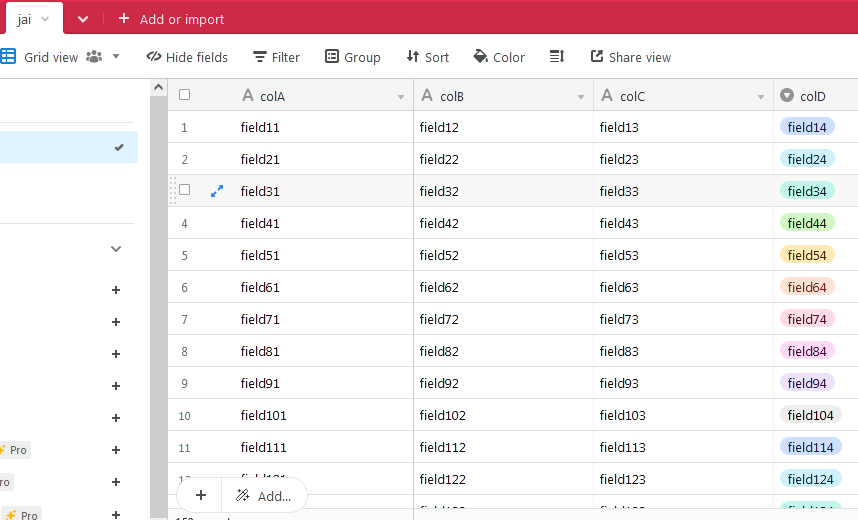Open the Filter menu
The image size is (858, 520).
click(x=276, y=57)
